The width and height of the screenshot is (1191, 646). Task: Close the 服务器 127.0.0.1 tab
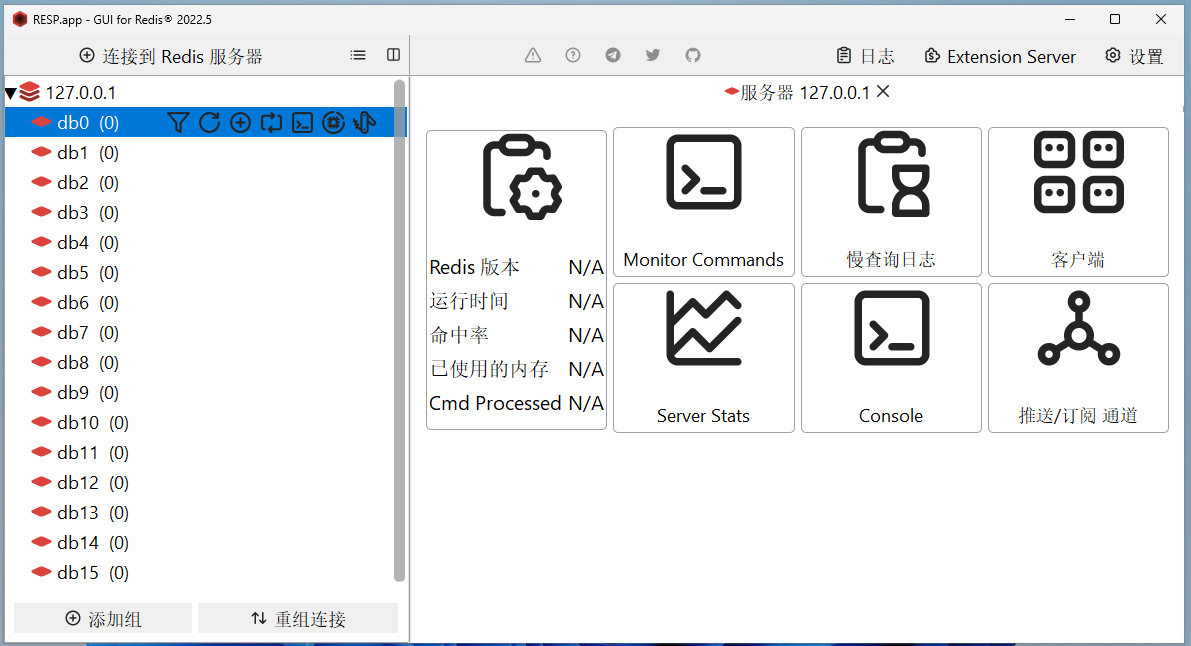883,92
